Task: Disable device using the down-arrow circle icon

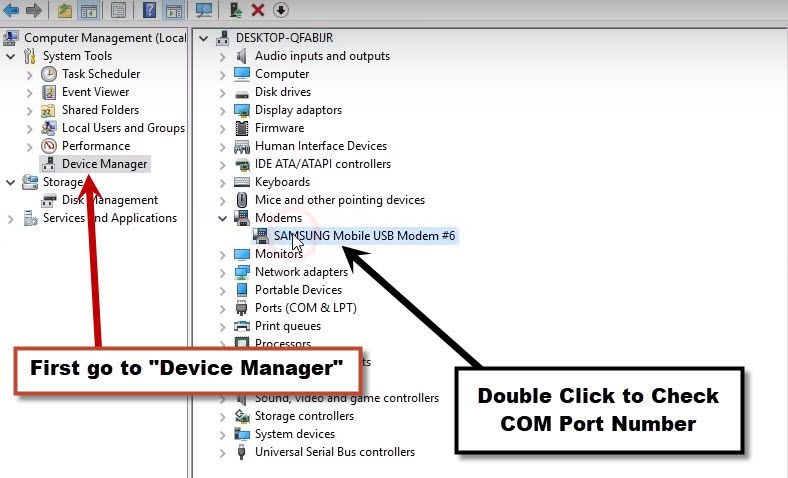Action: [281, 10]
